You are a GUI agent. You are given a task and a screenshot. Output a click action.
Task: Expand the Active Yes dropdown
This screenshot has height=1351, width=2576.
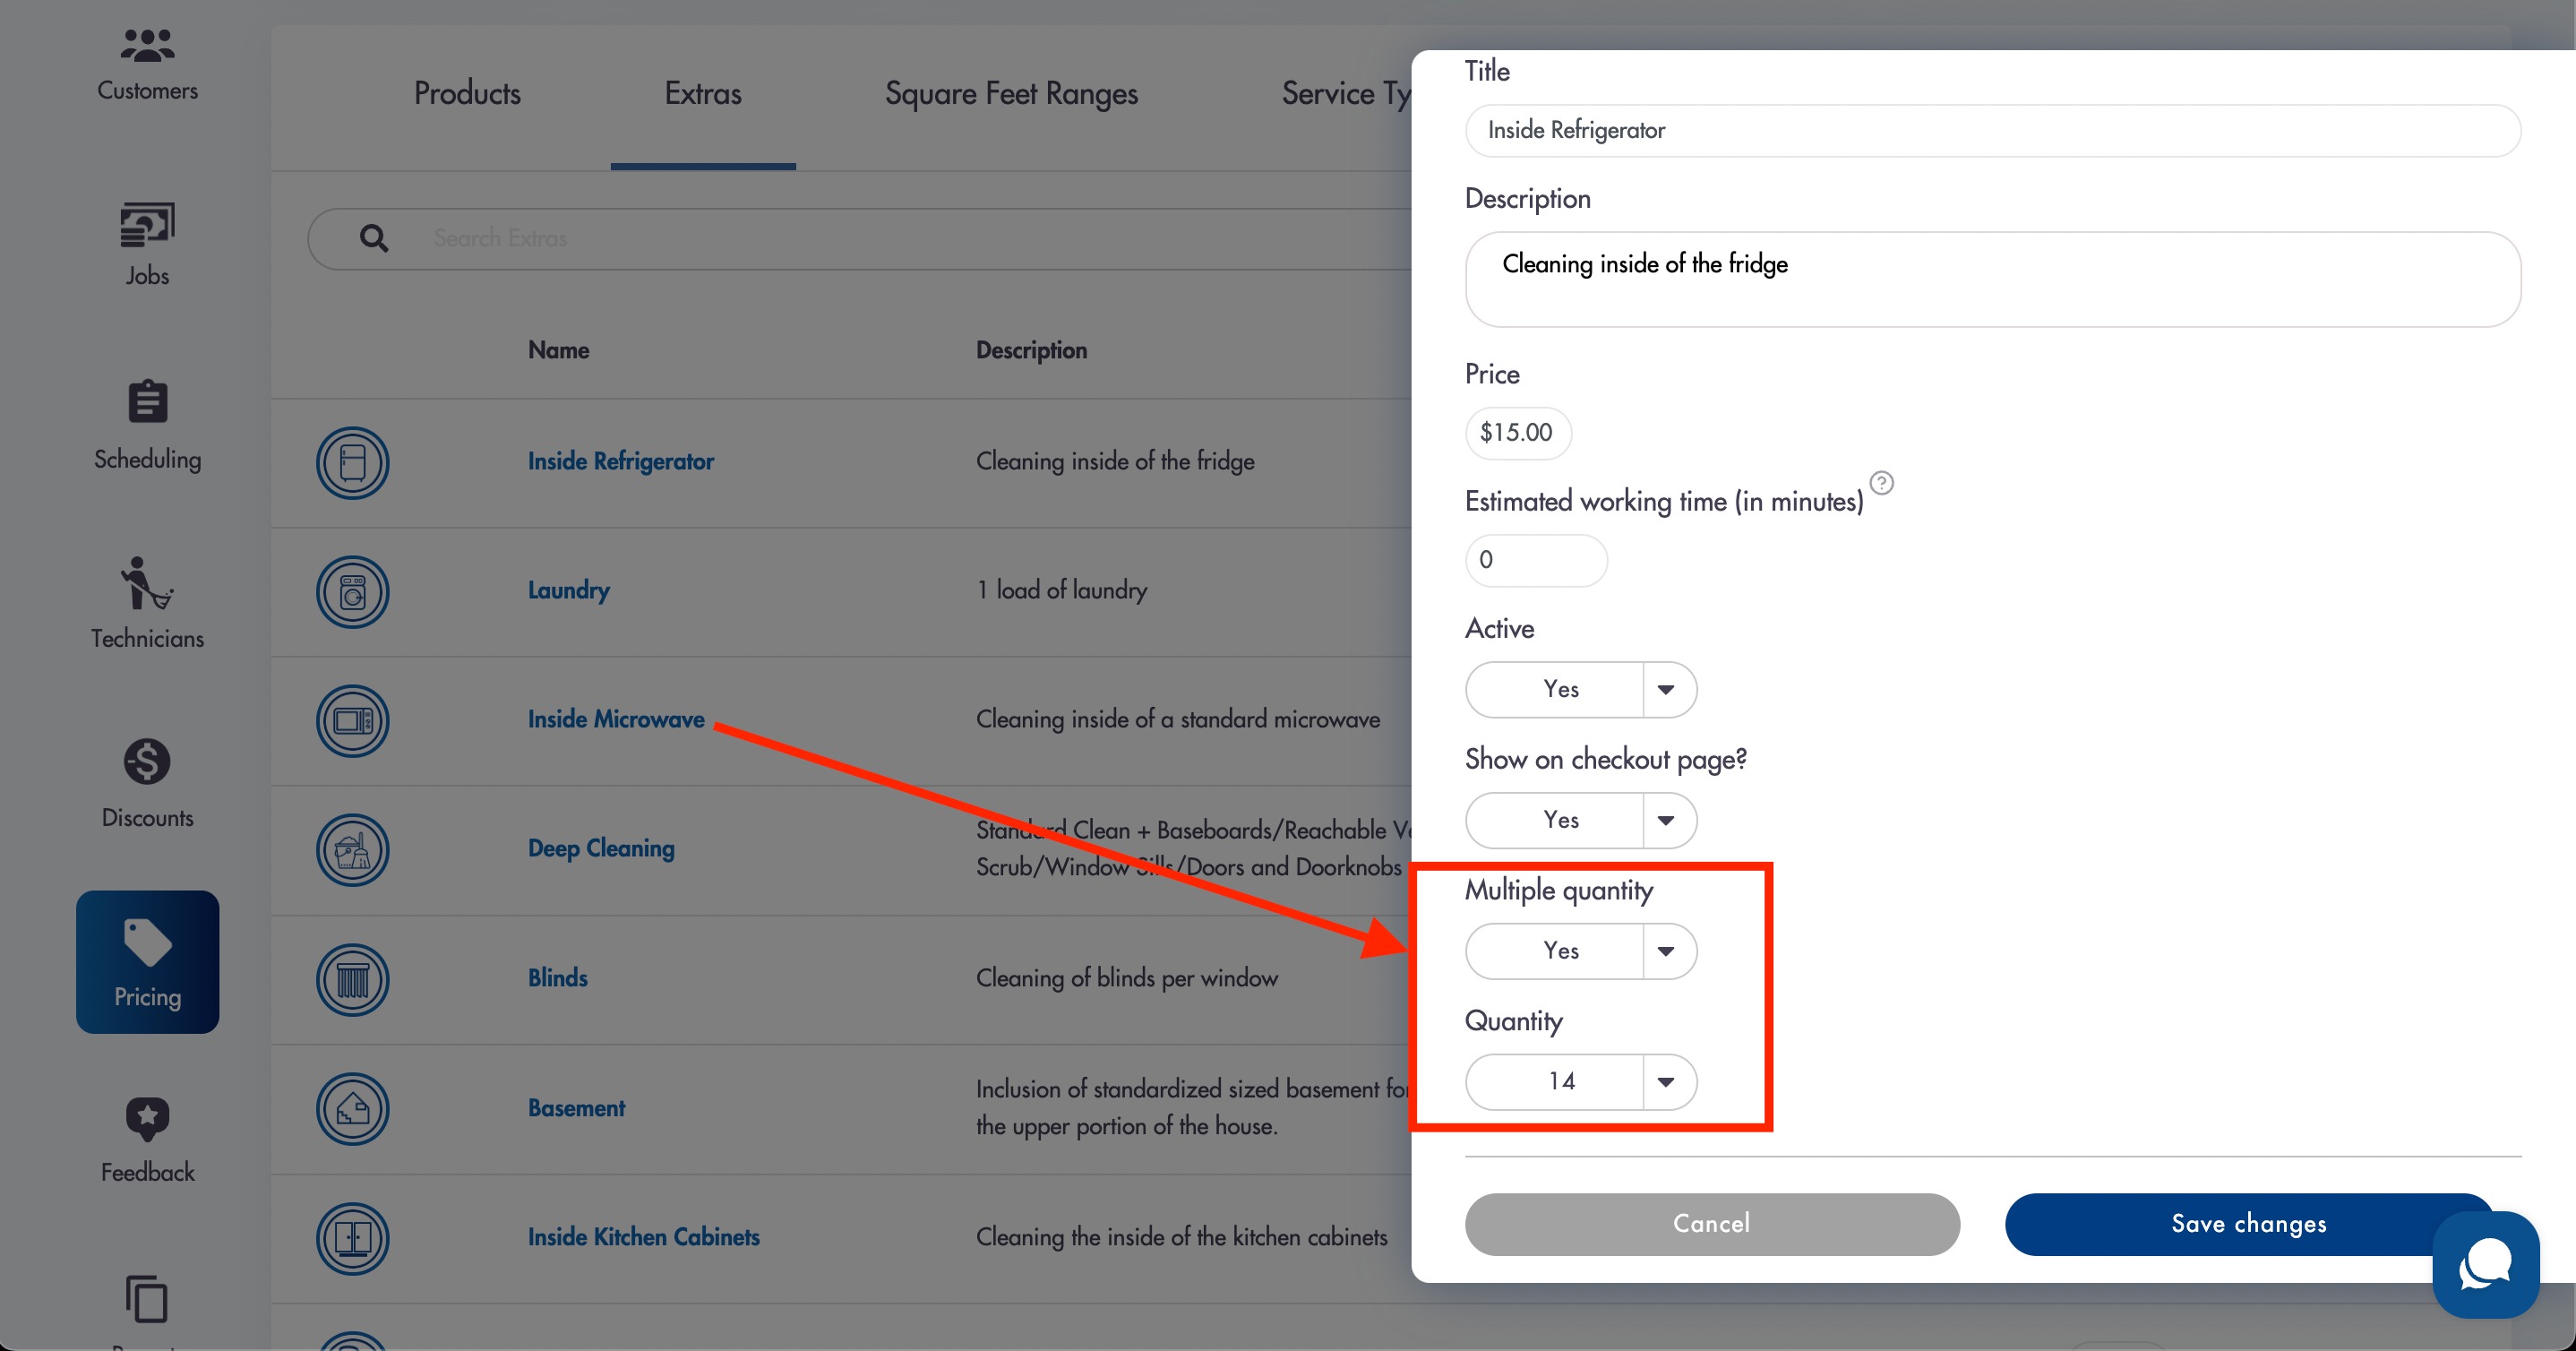(1581, 689)
